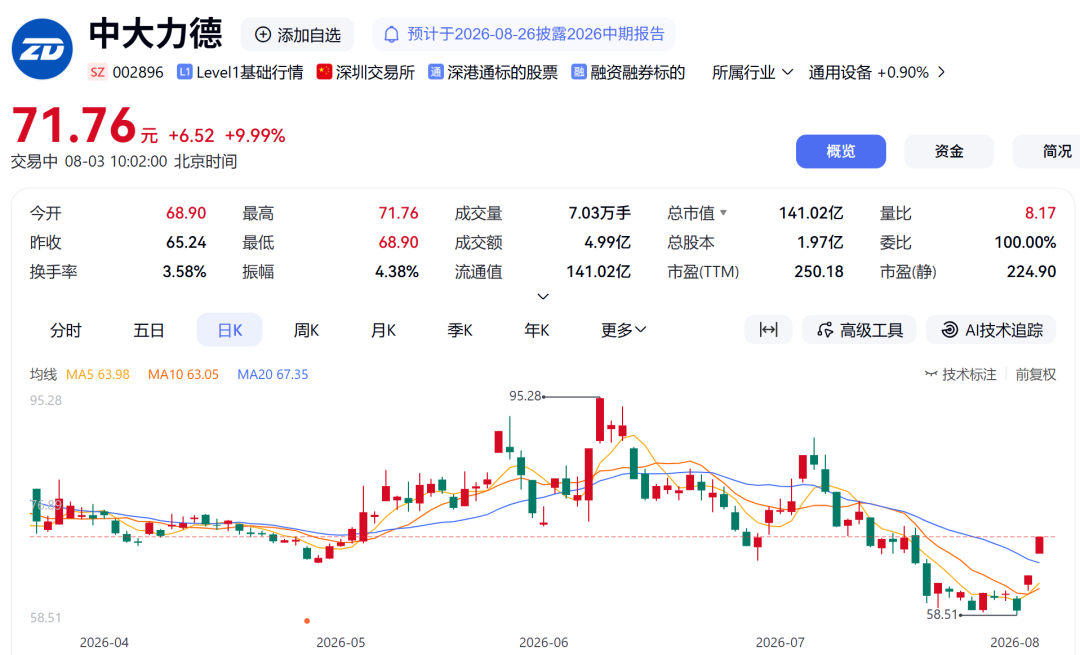This screenshot has width=1080, height=655.
Task: Click the SZ market badge
Action: click(x=98, y=72)
